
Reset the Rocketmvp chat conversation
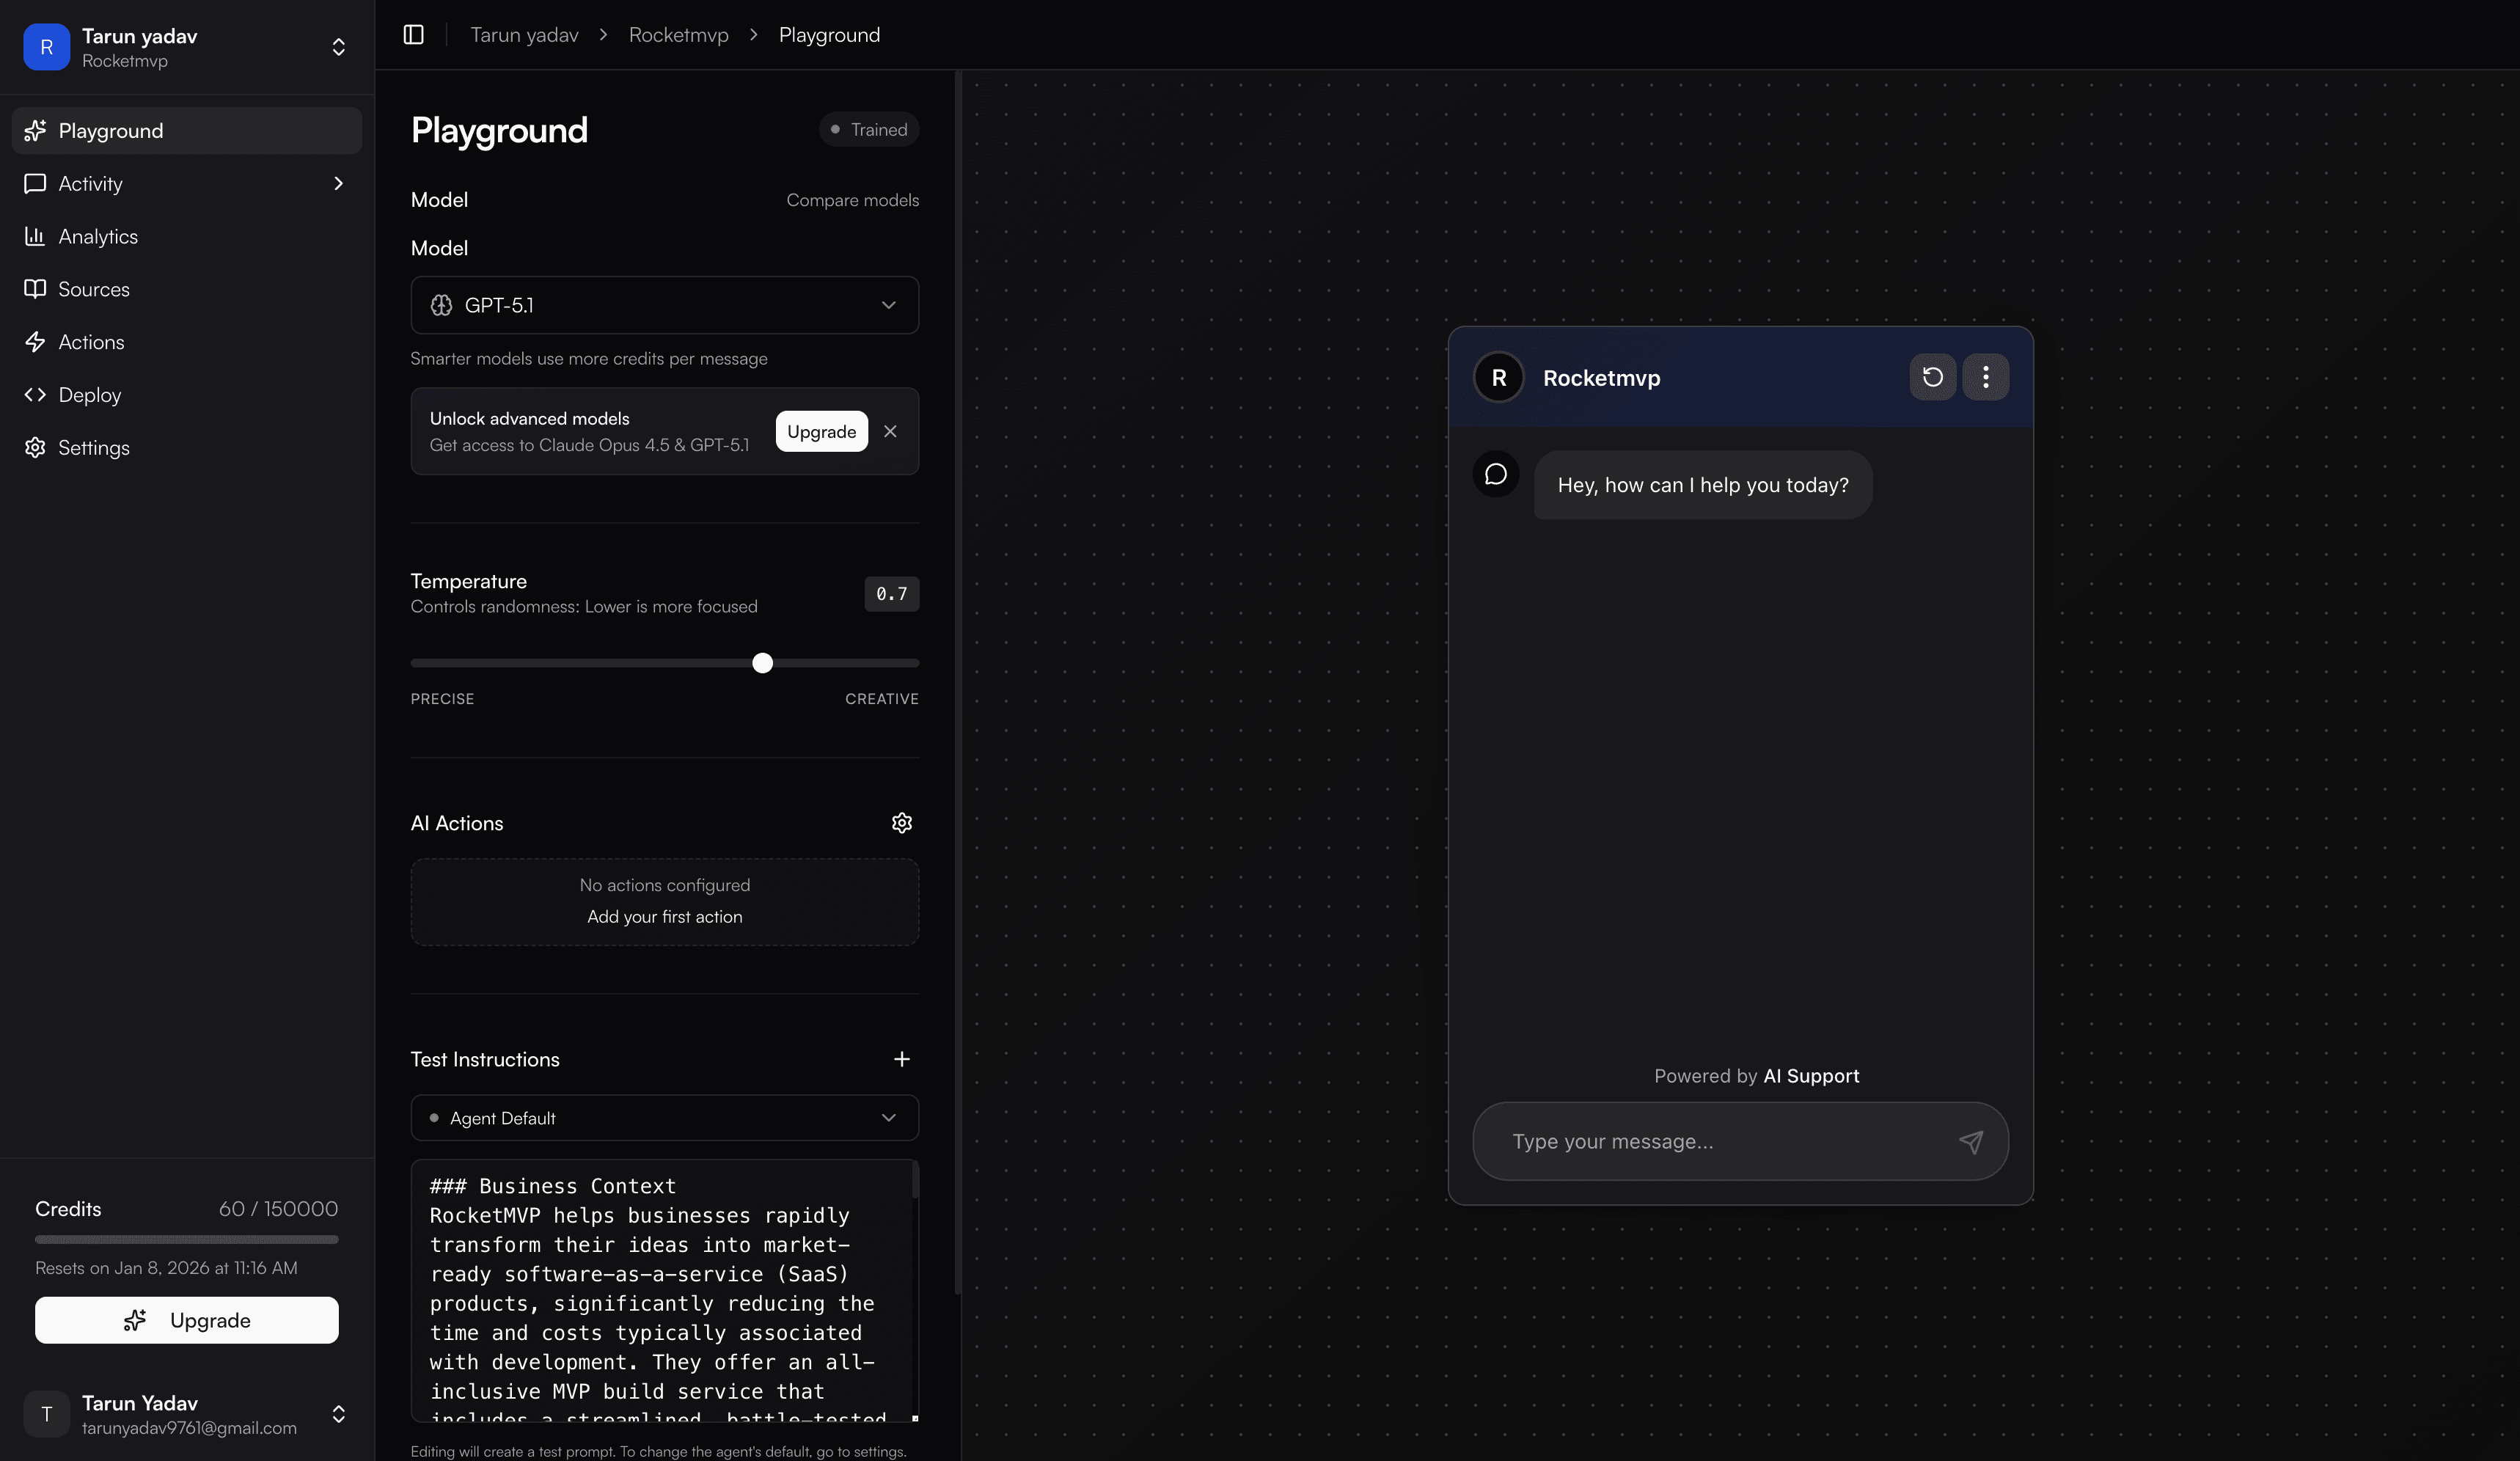[x=1932, y=377]
